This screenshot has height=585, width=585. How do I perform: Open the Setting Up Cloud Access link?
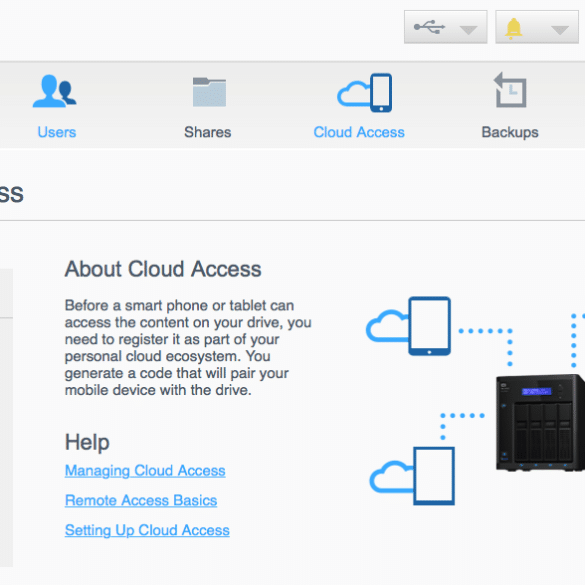(147, 530)
